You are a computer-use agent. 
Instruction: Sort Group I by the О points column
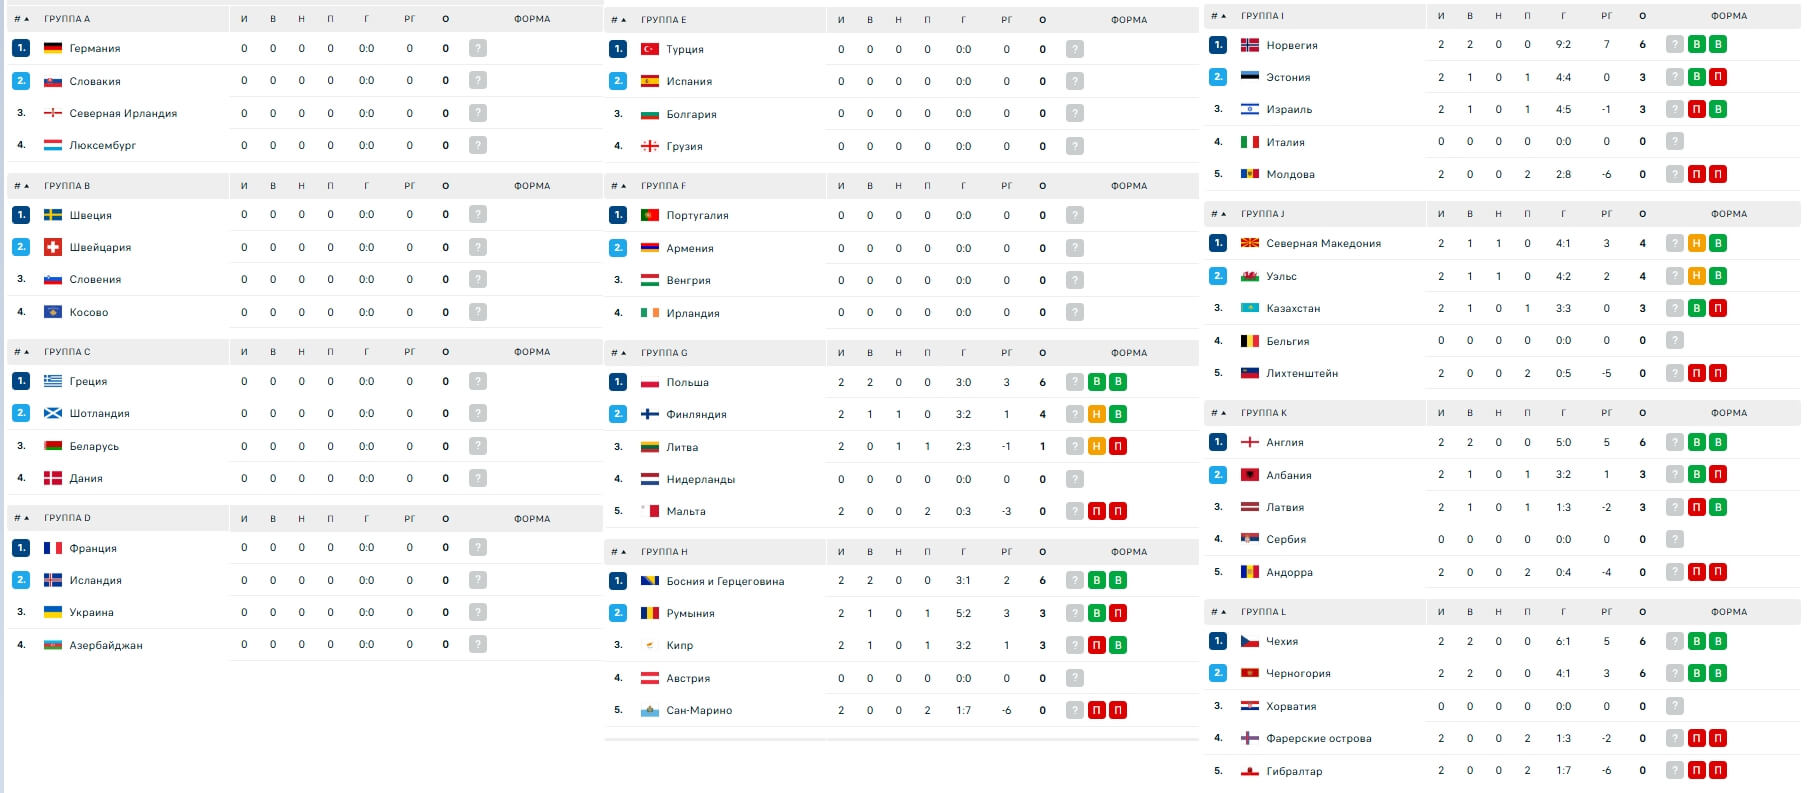click(x=1642, y=16)
